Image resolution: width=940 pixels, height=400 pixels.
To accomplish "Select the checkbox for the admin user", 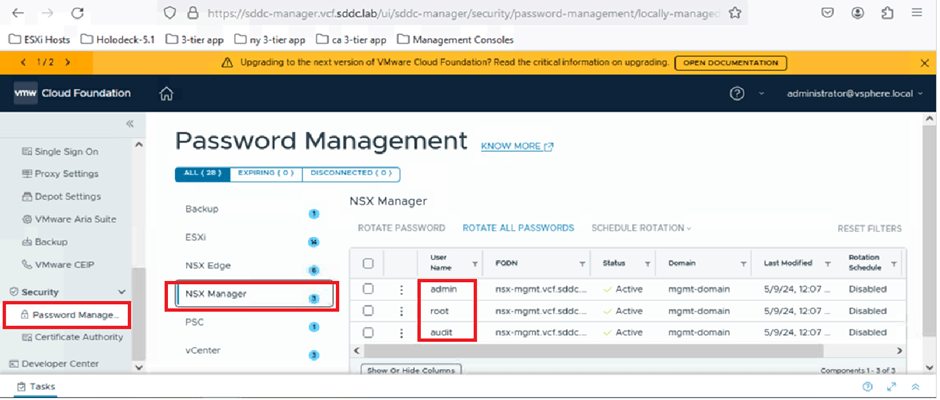I will [x=368, y=289].
